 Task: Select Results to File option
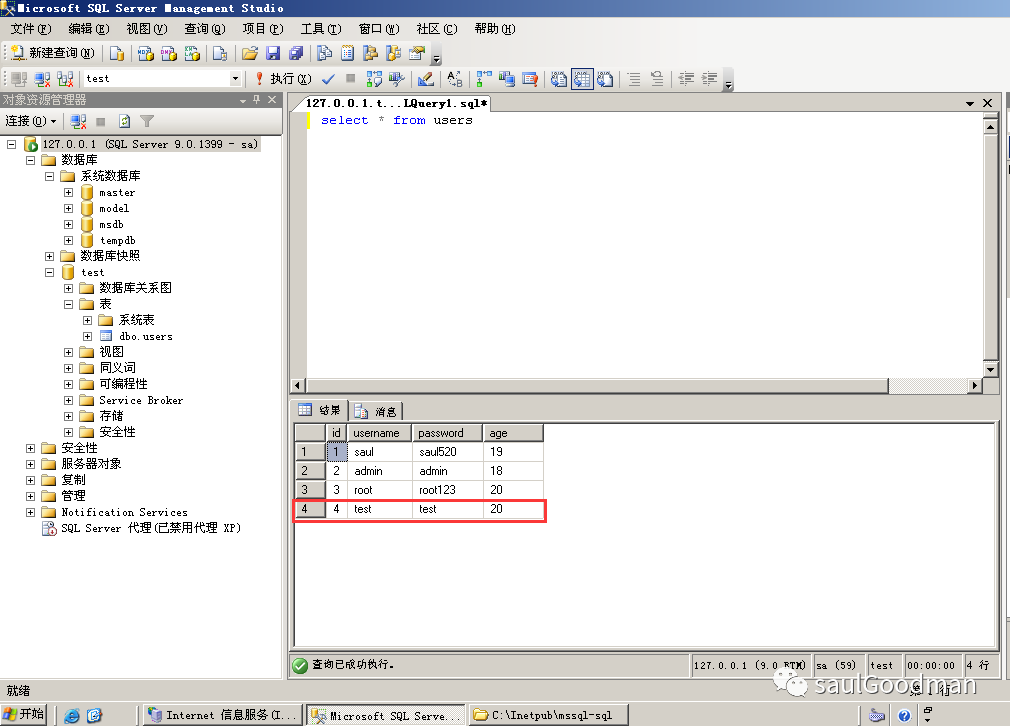605,79
